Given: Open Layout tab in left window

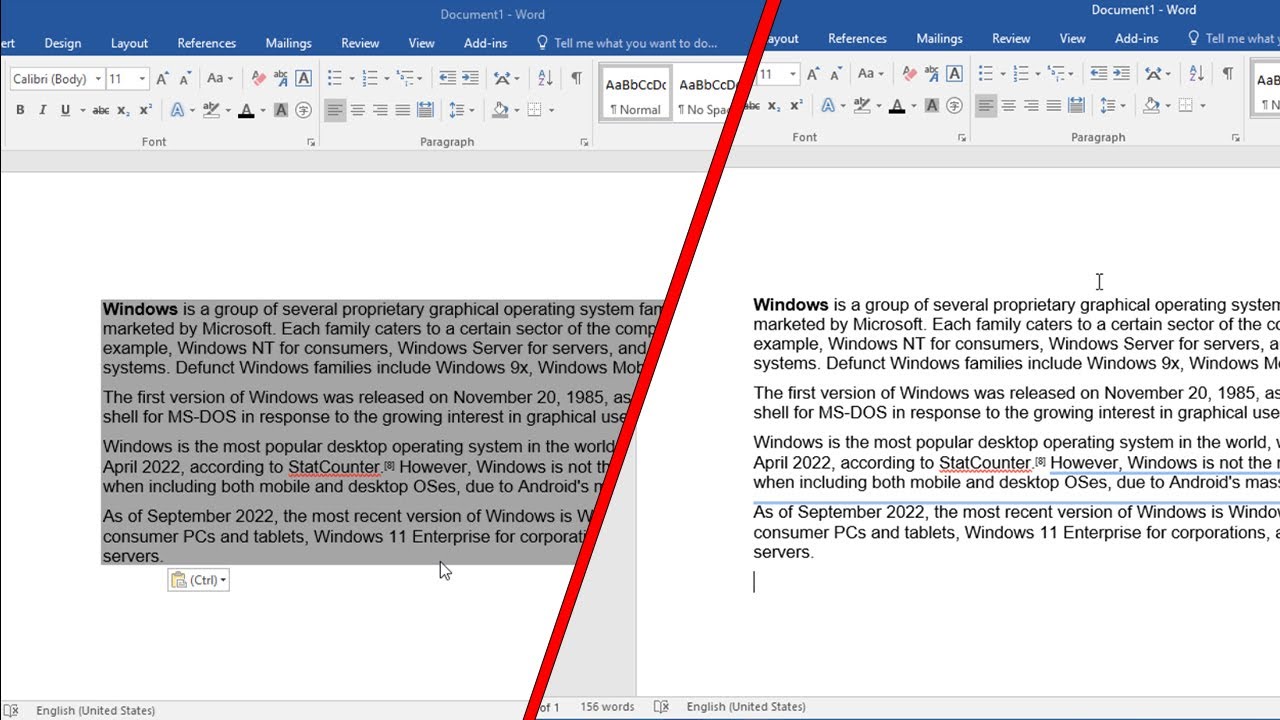Looking at the screenshot, I should click(x=129, y=43).
